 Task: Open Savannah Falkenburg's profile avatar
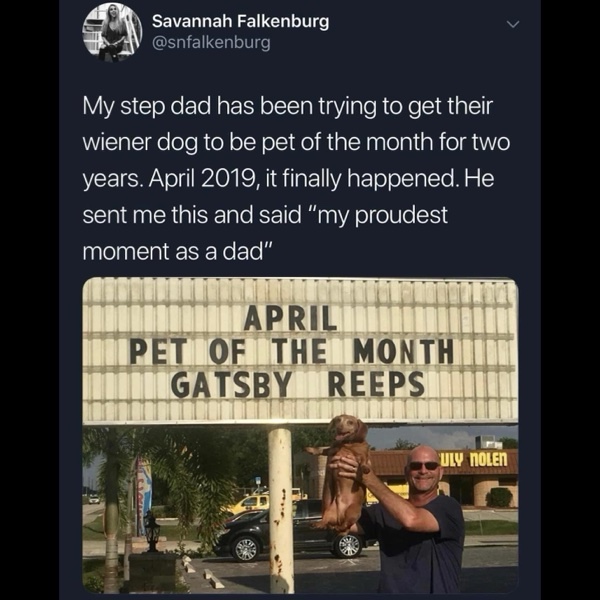[112, 31]
